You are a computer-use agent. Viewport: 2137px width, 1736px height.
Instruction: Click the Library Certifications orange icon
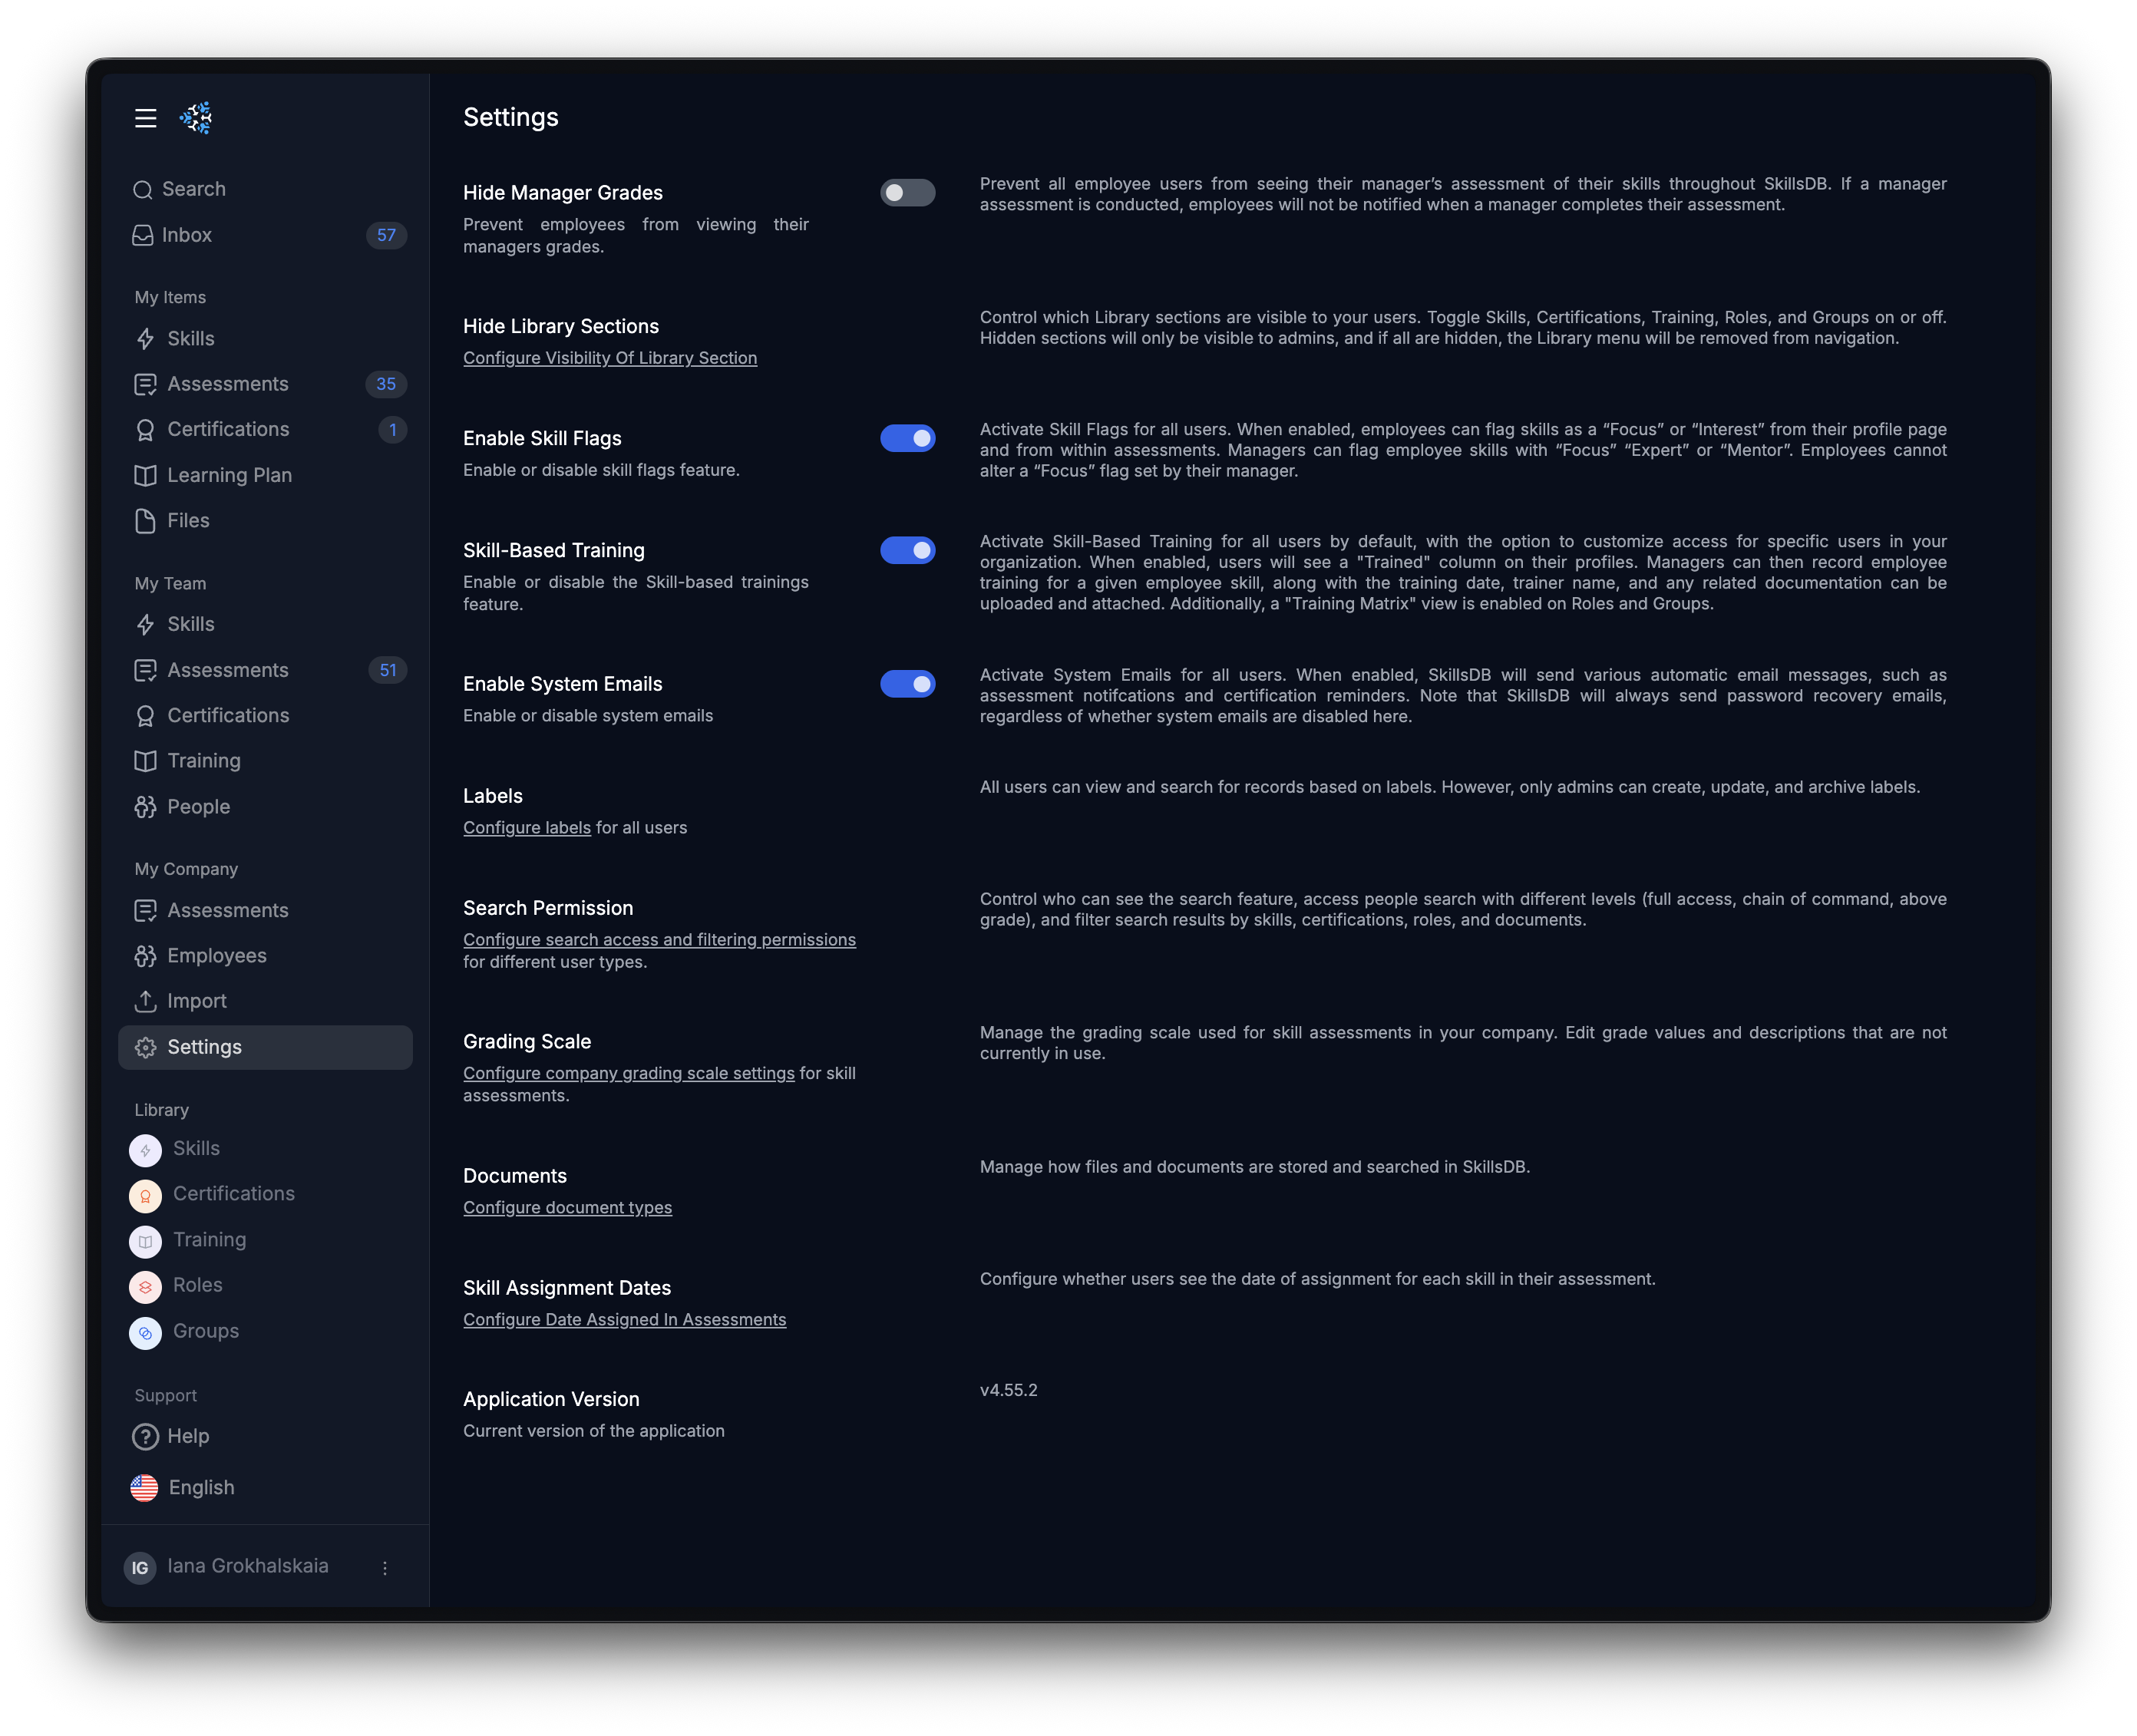145,1196
